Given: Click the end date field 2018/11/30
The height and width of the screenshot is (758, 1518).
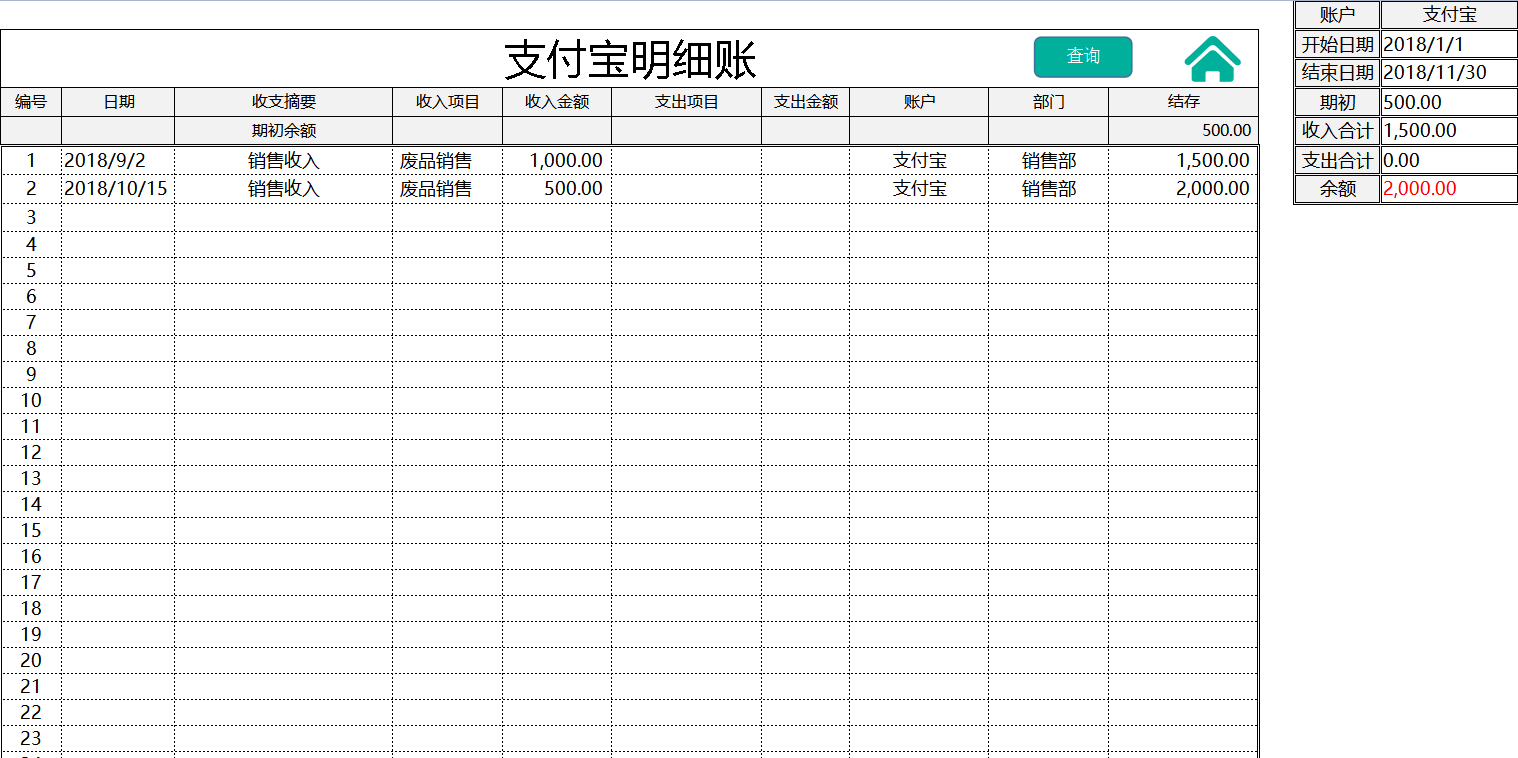Looking at the screenshot, I should 1449,73.
